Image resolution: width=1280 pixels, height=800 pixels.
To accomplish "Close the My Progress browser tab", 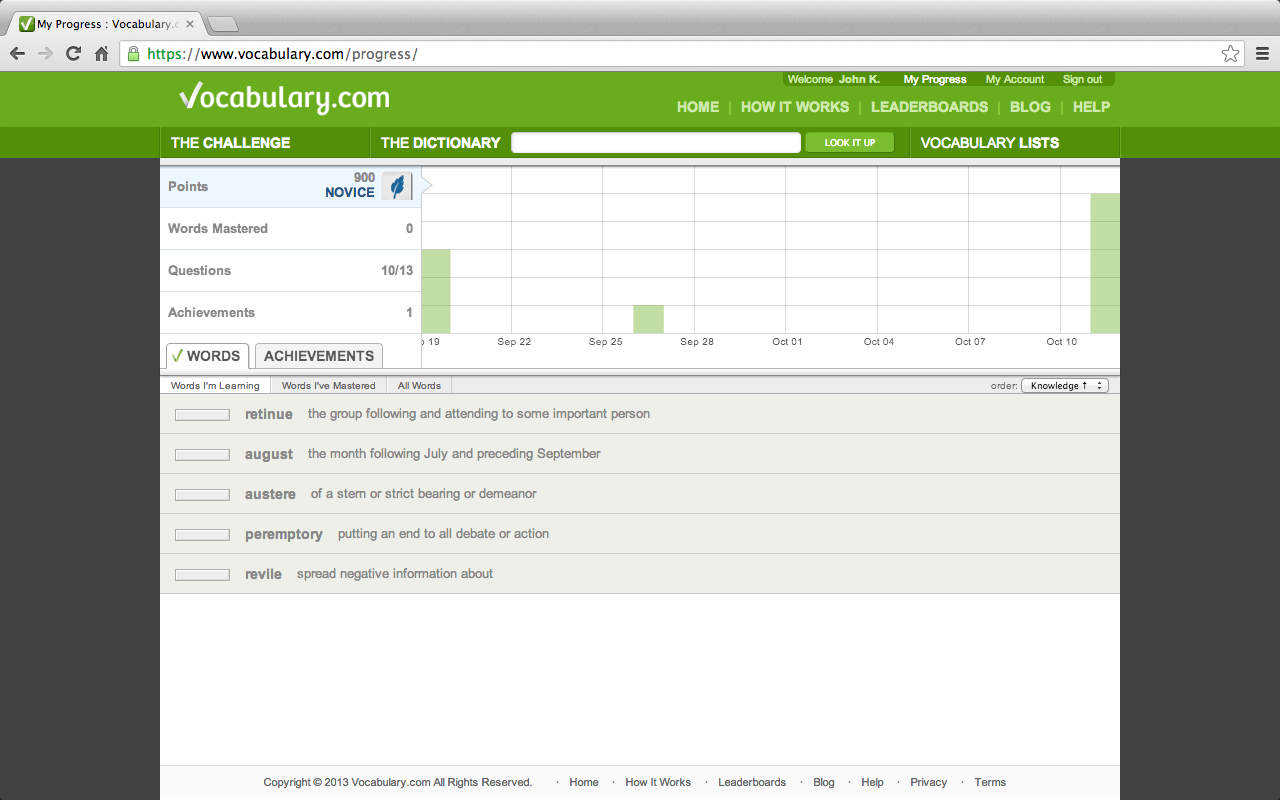I will point(190,24).
